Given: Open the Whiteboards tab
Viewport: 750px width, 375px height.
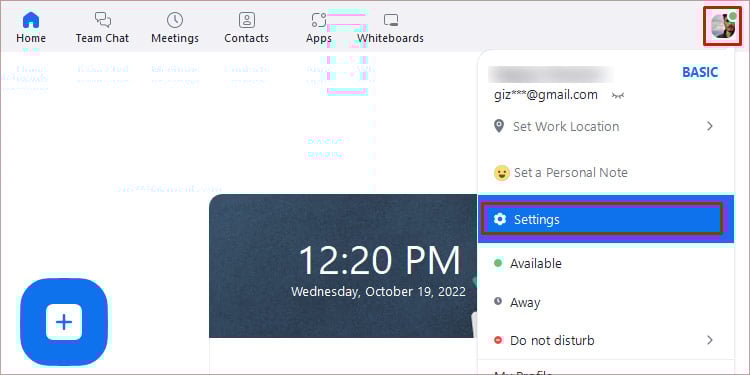Looking at the screenshot, I should (391, 28).
